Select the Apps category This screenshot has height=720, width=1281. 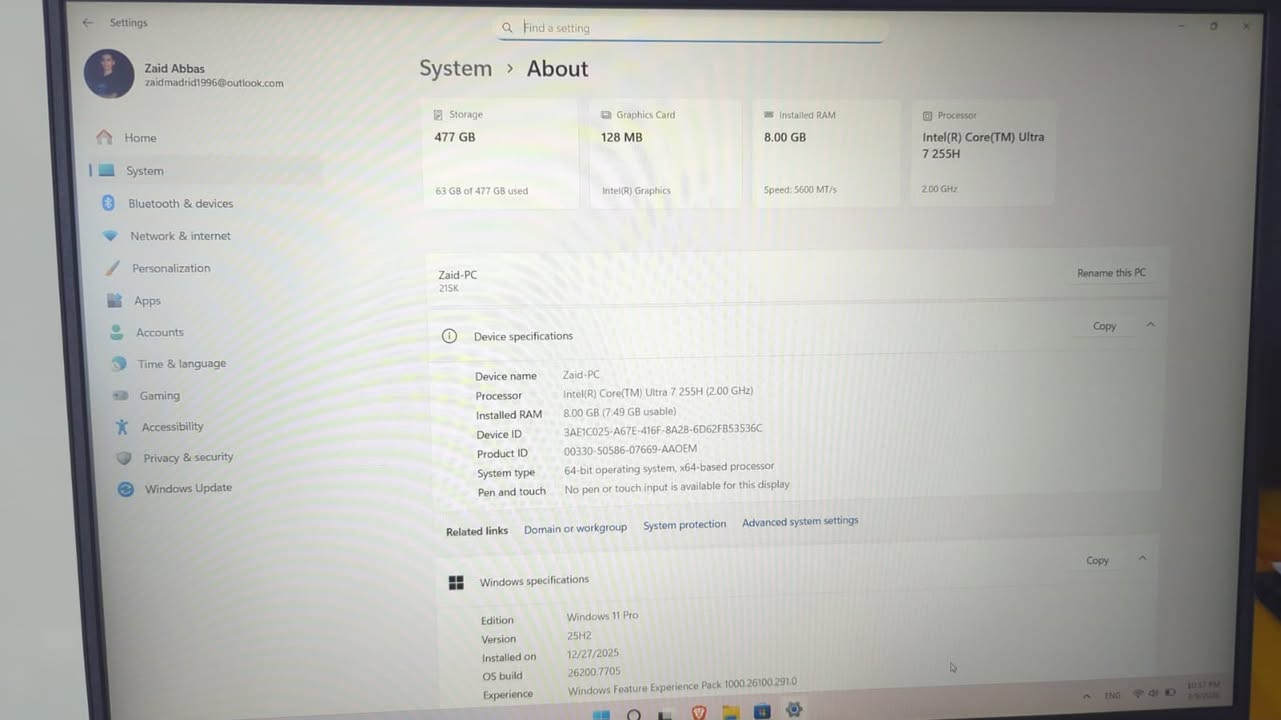pos(147,301)
